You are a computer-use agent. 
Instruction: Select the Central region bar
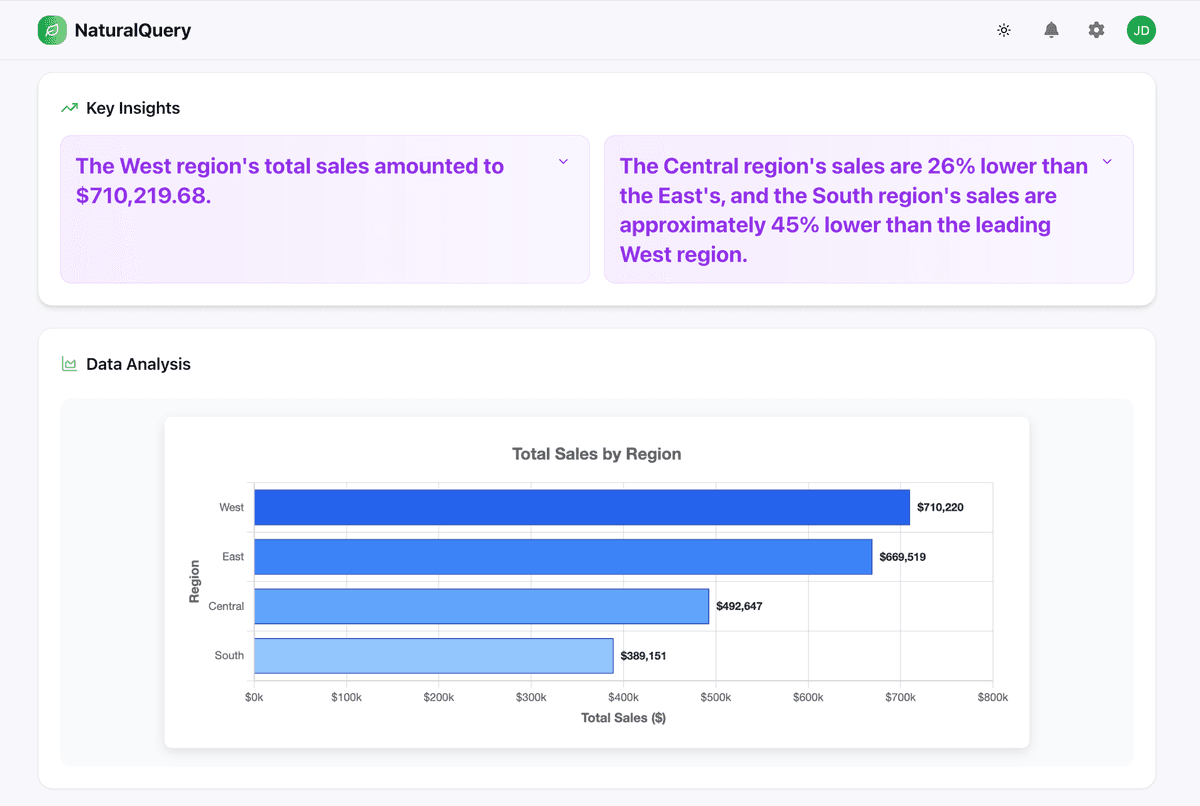click(481, 606)
